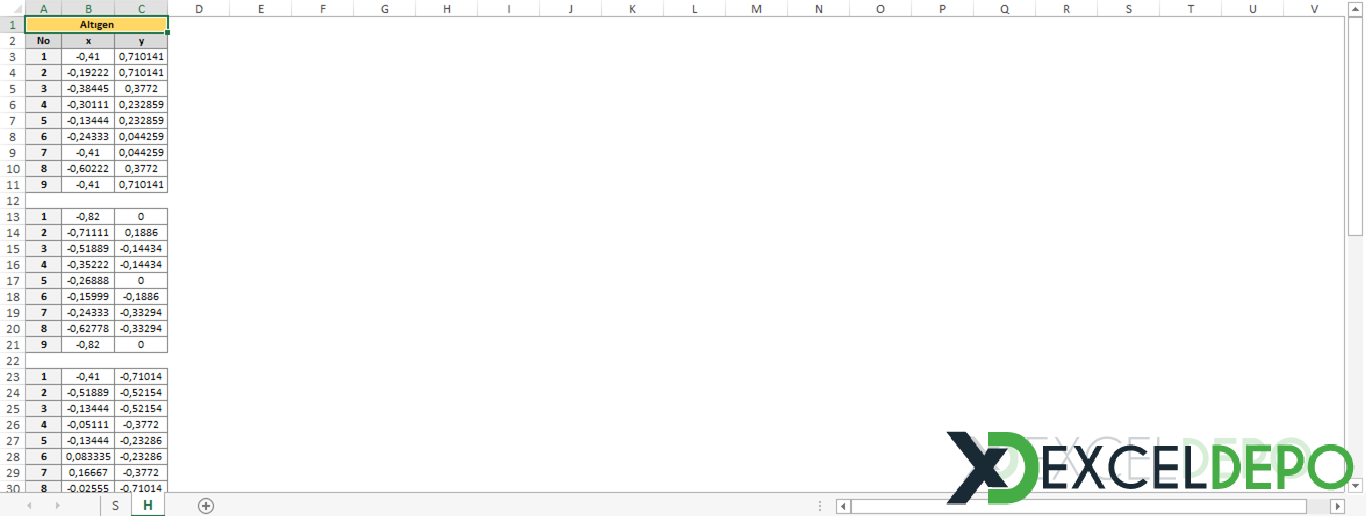The image size is (1366, 516).
Task: Select column D header
Action: (x=199, y=8)
